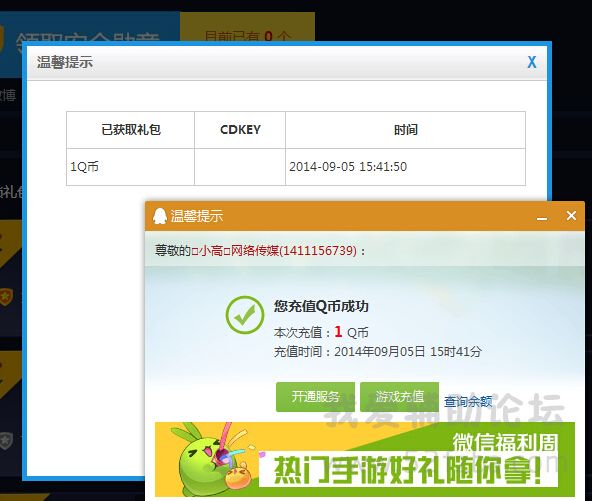The image size is (592, 501).
Task: Select the 充值时间 2014年09月05日 line
Action: pyautogui.click(x=378, y=351)
